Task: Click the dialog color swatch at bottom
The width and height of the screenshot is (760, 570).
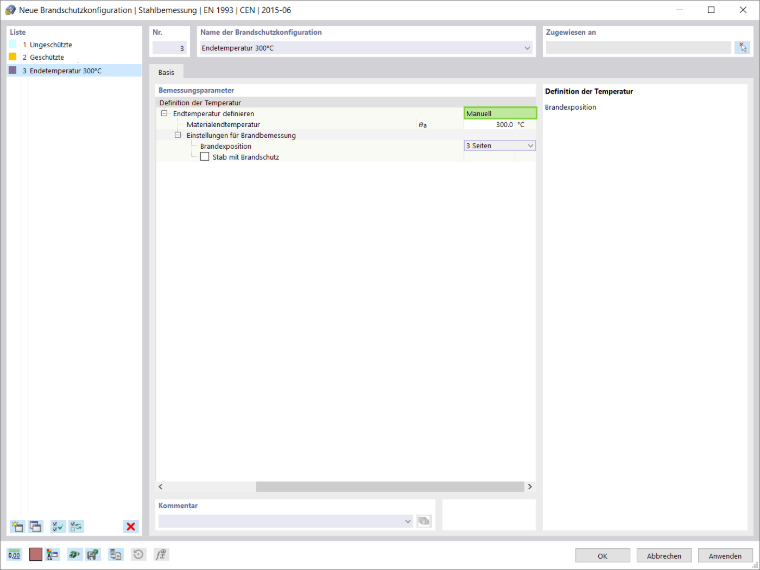Action: click(x=35, y=554)
